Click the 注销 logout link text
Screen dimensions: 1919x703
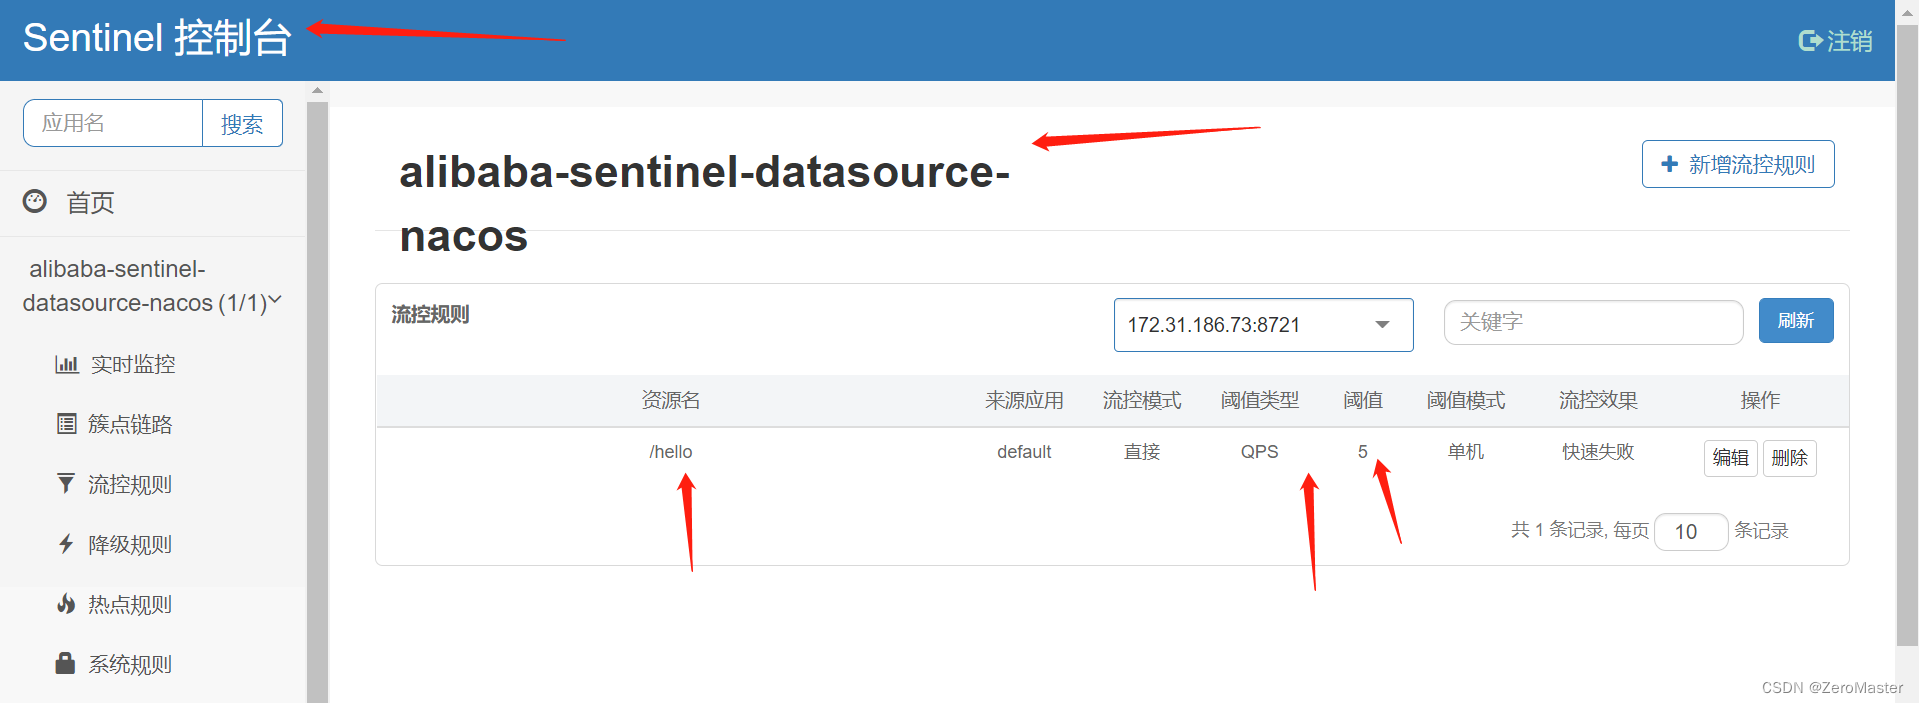click(1849, 41)
